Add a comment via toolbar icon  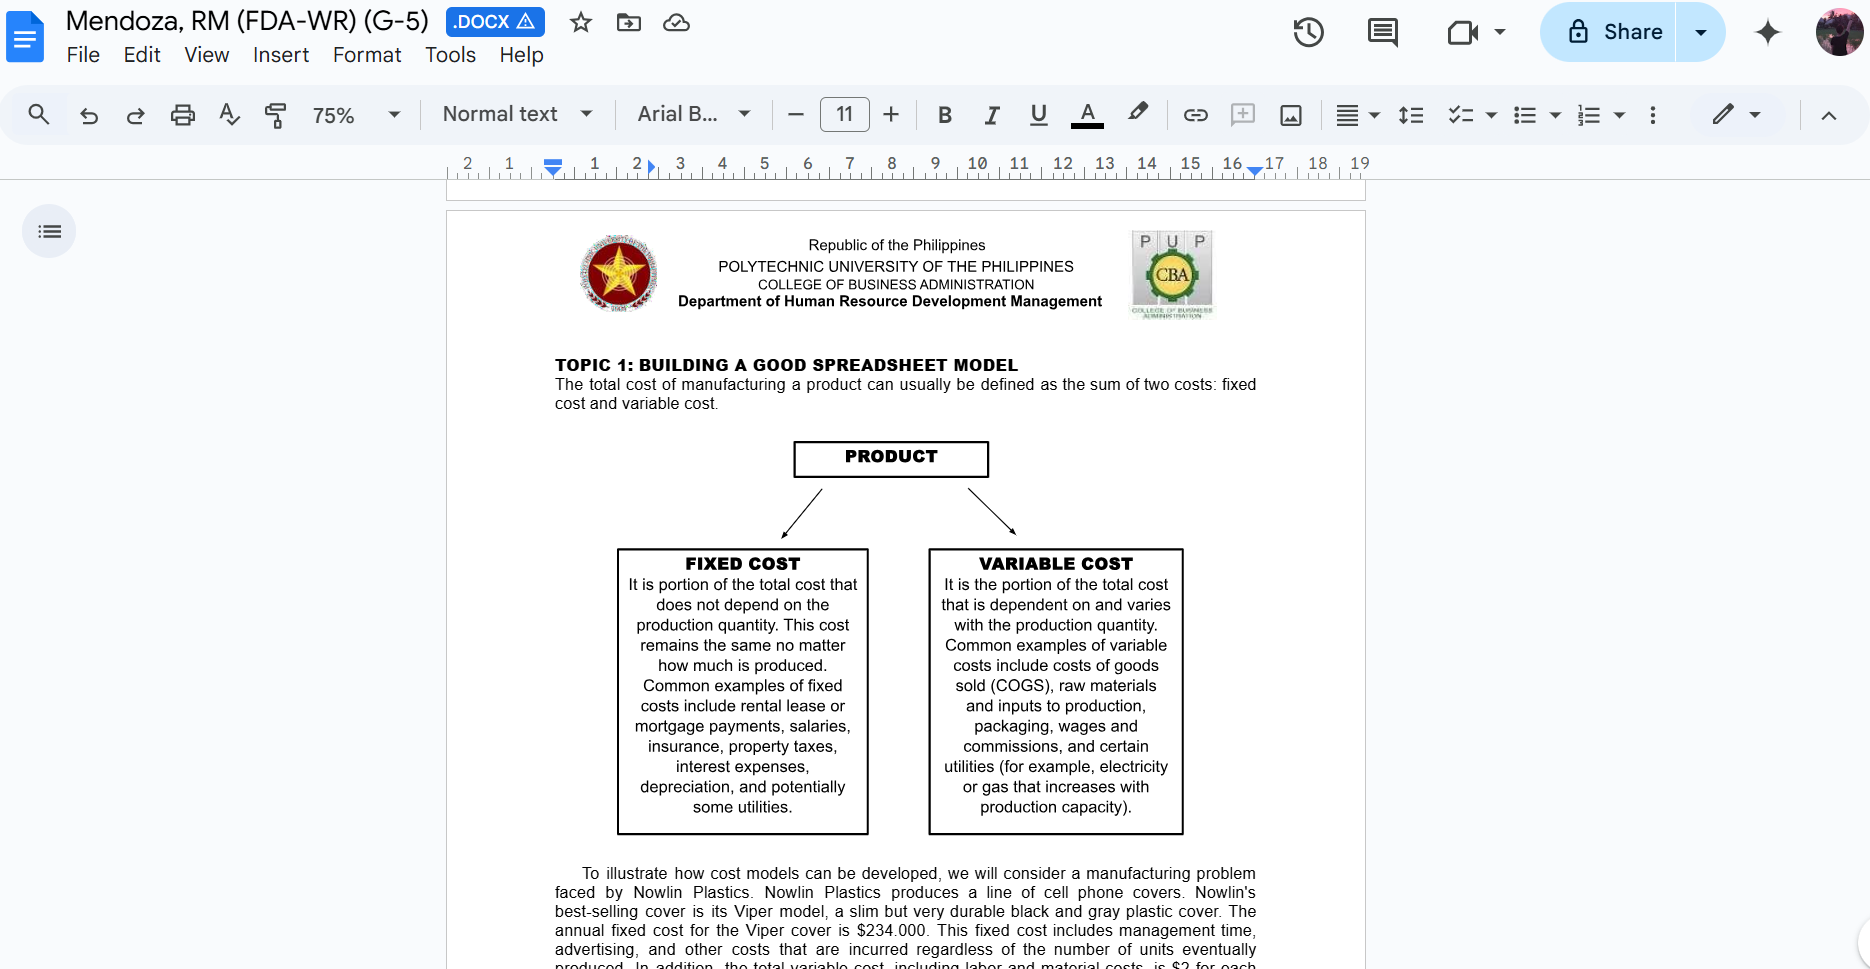[1242, 115]
